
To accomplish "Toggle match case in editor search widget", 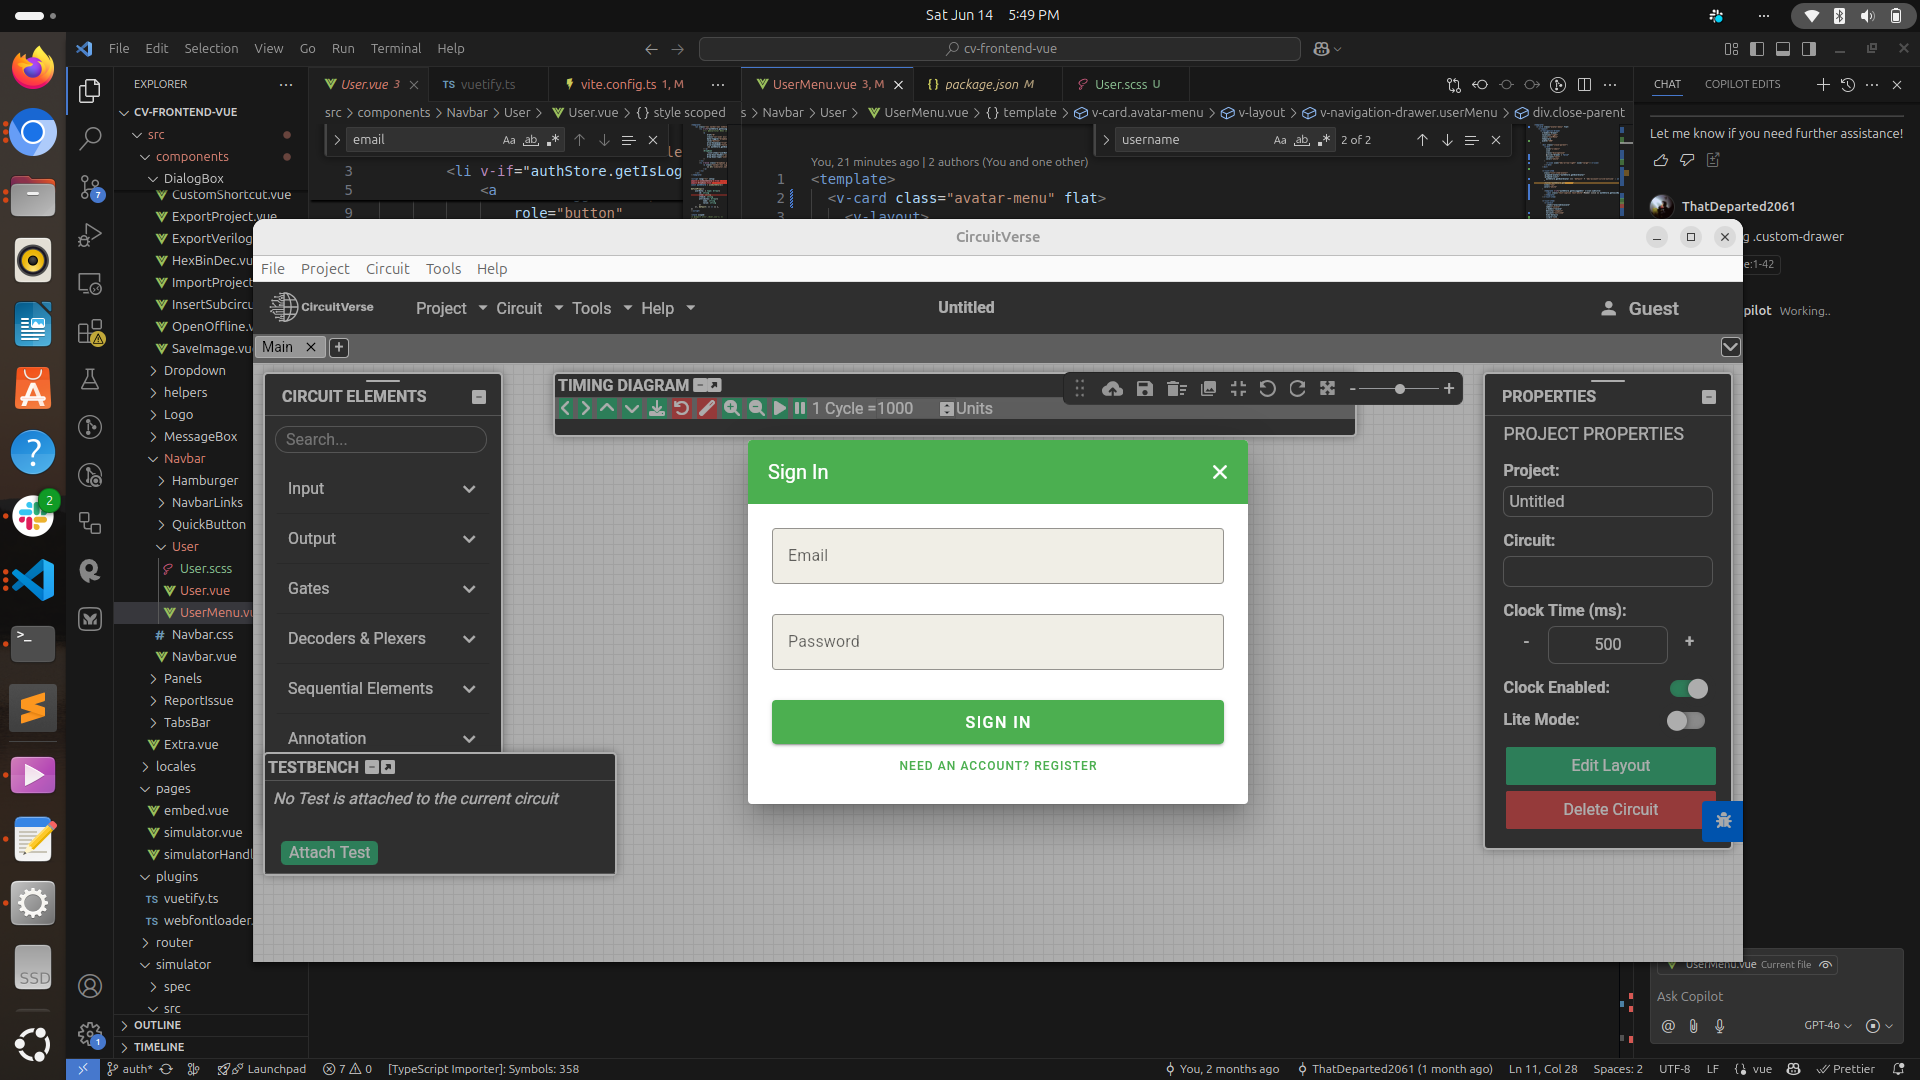I will tap(510, 140).
